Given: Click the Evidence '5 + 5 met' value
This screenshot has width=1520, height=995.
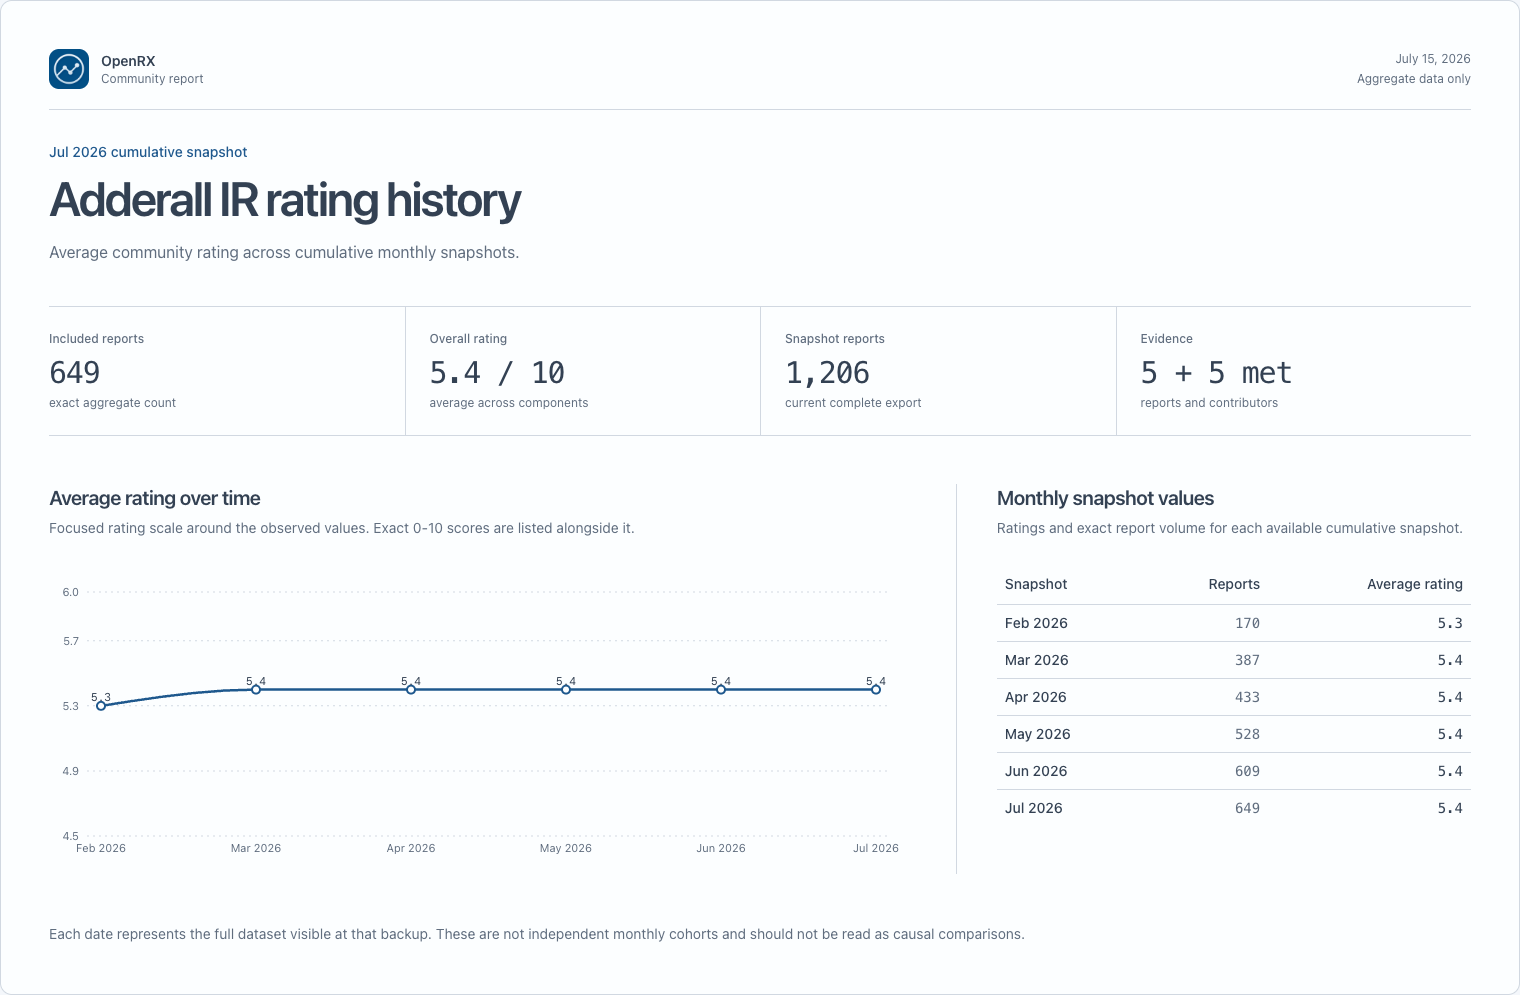Looking at the screenshot, I should point(1216,373).
